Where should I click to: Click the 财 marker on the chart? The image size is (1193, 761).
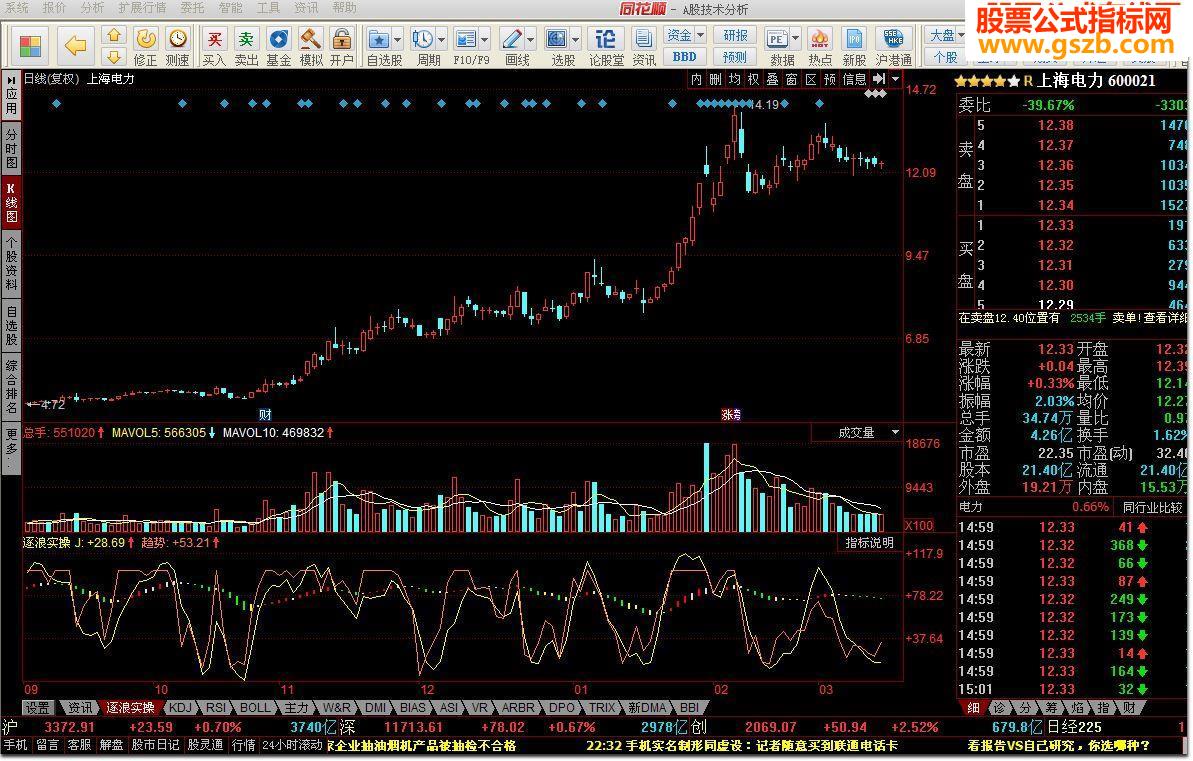tap(265, 415)
